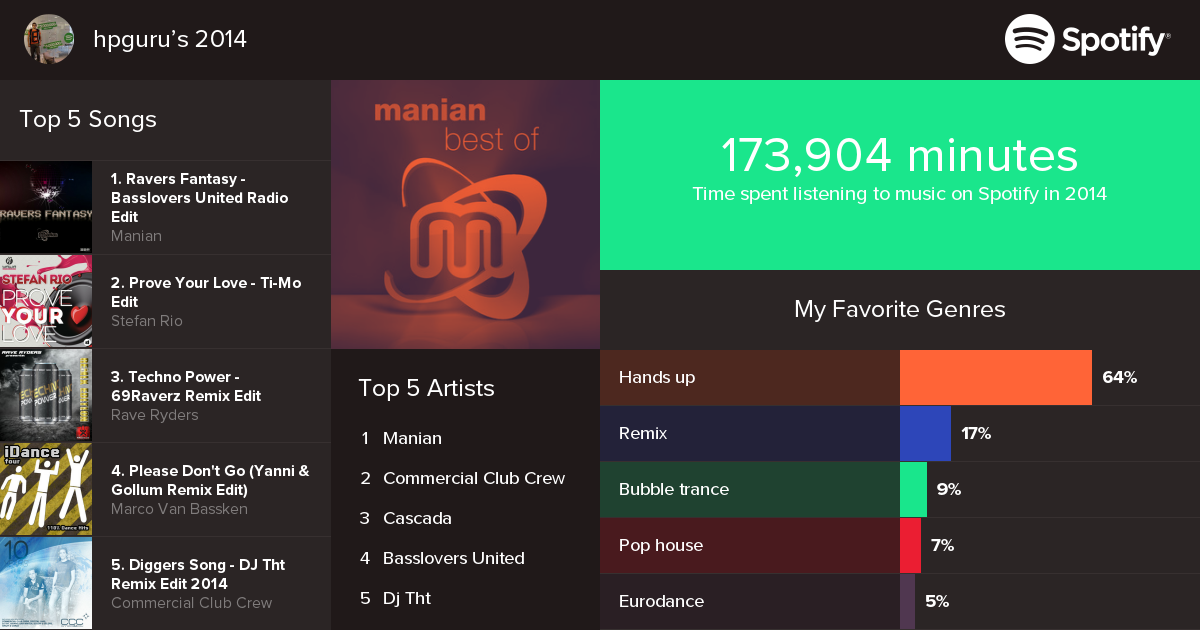
Task: Select song Diggers Song DJ Tht Remix Edit
Action: pyautogui.click(x=198, y=574)
